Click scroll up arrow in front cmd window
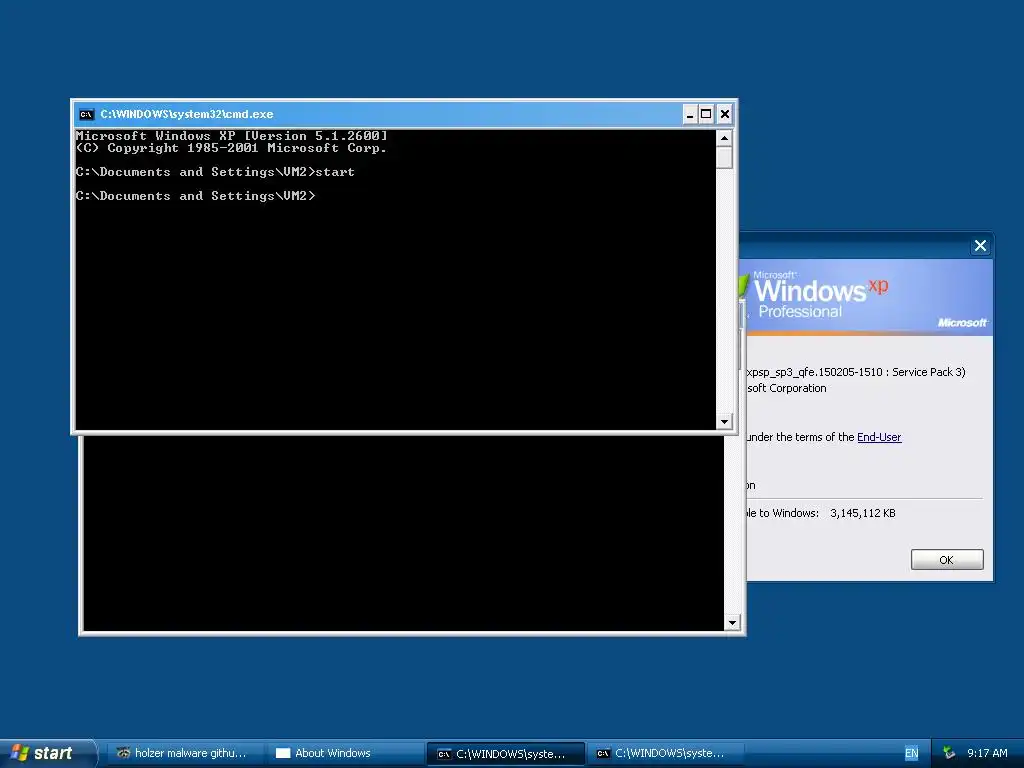Viewport: 1024px width, 768px height. [724, 138]
